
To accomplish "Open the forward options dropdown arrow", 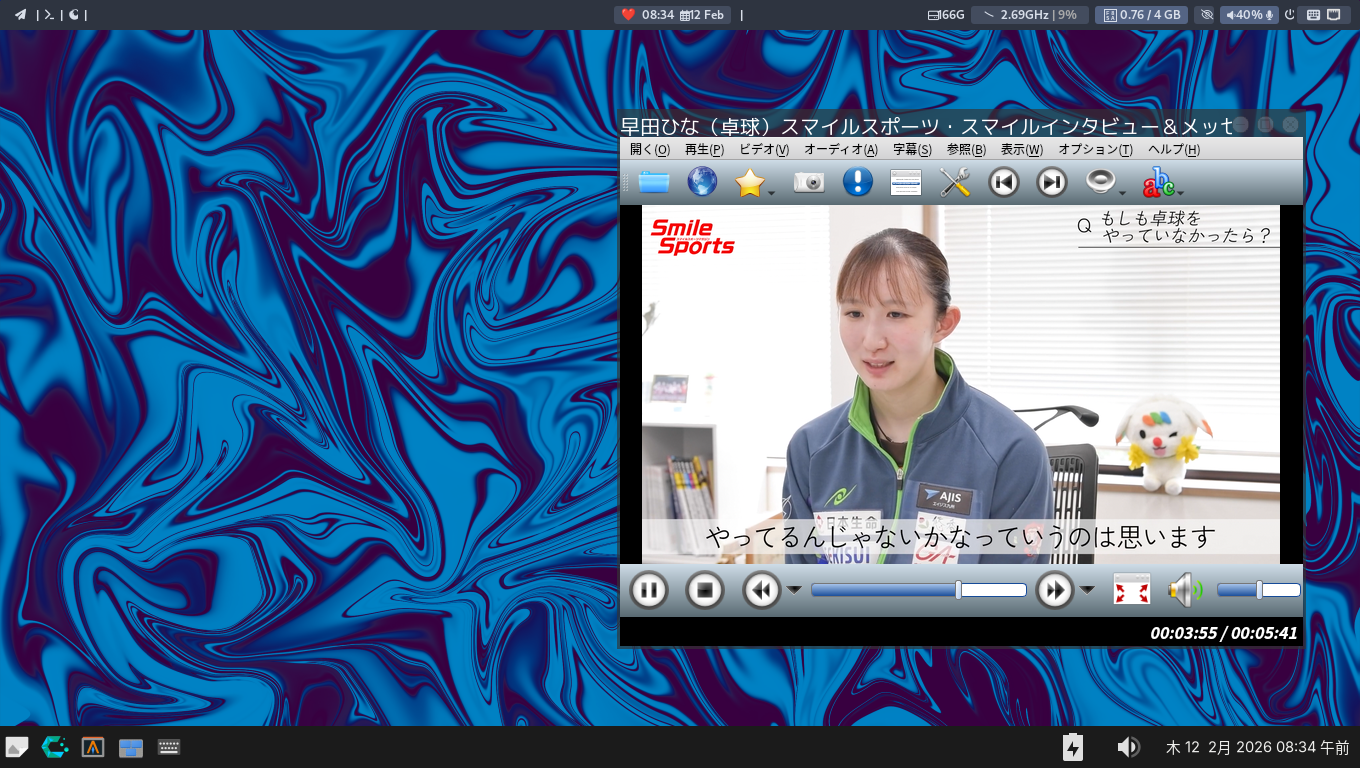I will 1087,590.
